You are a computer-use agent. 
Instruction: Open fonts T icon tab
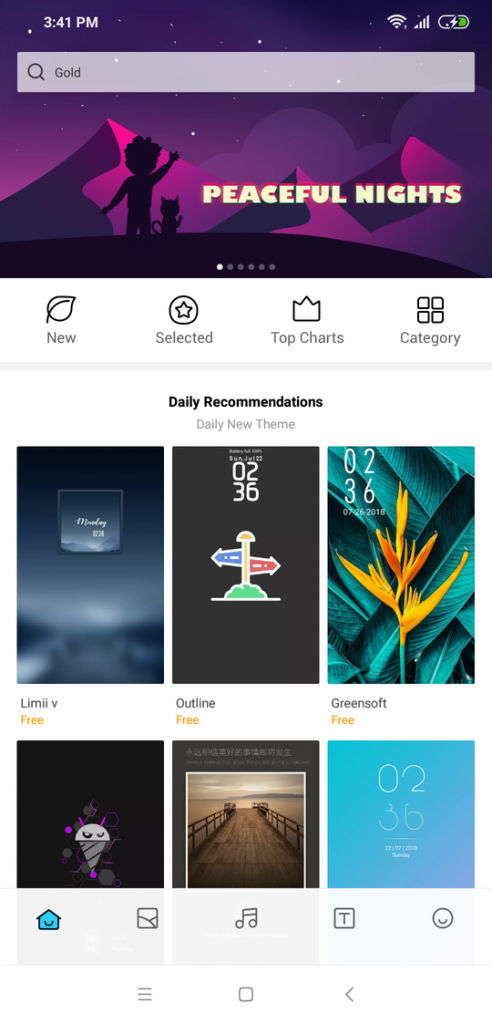[344, 919]
